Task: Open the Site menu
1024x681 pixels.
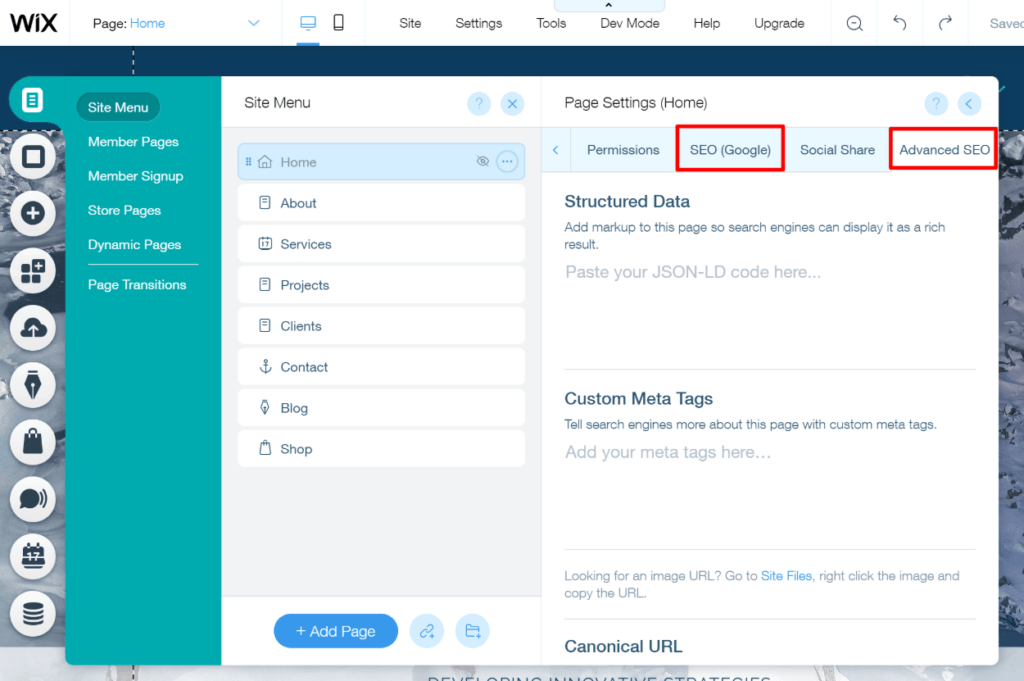Action: coord(410,24)
